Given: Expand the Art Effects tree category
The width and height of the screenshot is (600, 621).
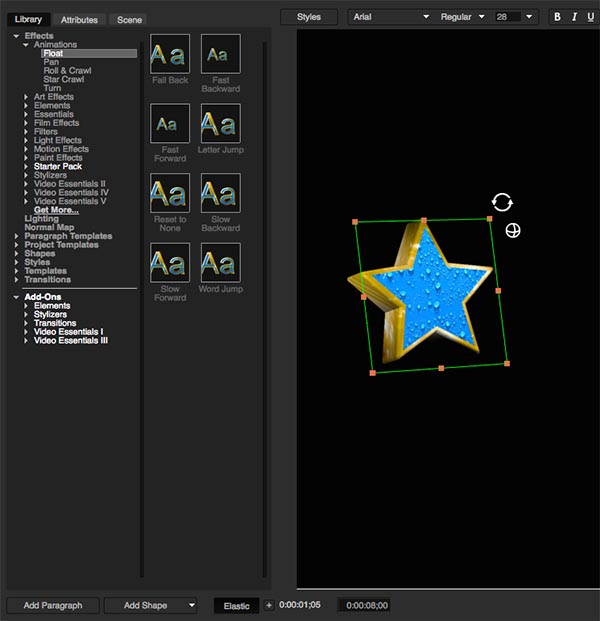Looking at the screenshot, I should [x=26, y=97].
